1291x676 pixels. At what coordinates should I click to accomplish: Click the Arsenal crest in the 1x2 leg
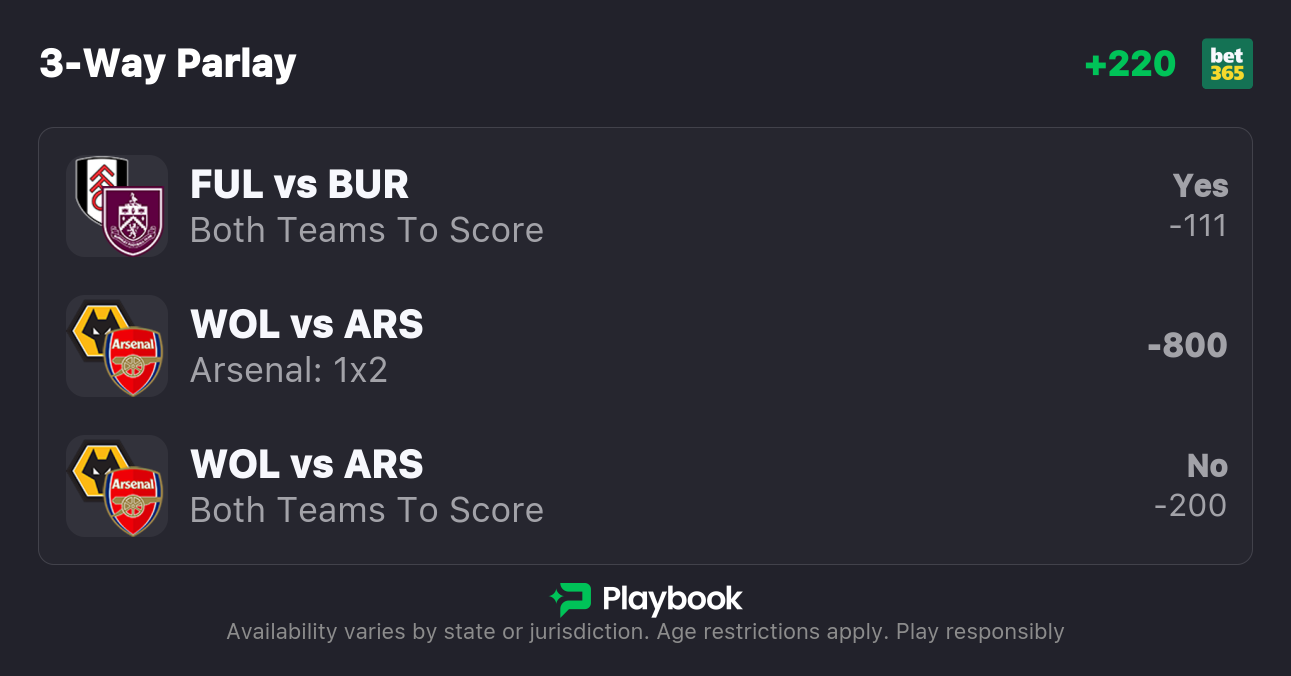tap(133, 360)
